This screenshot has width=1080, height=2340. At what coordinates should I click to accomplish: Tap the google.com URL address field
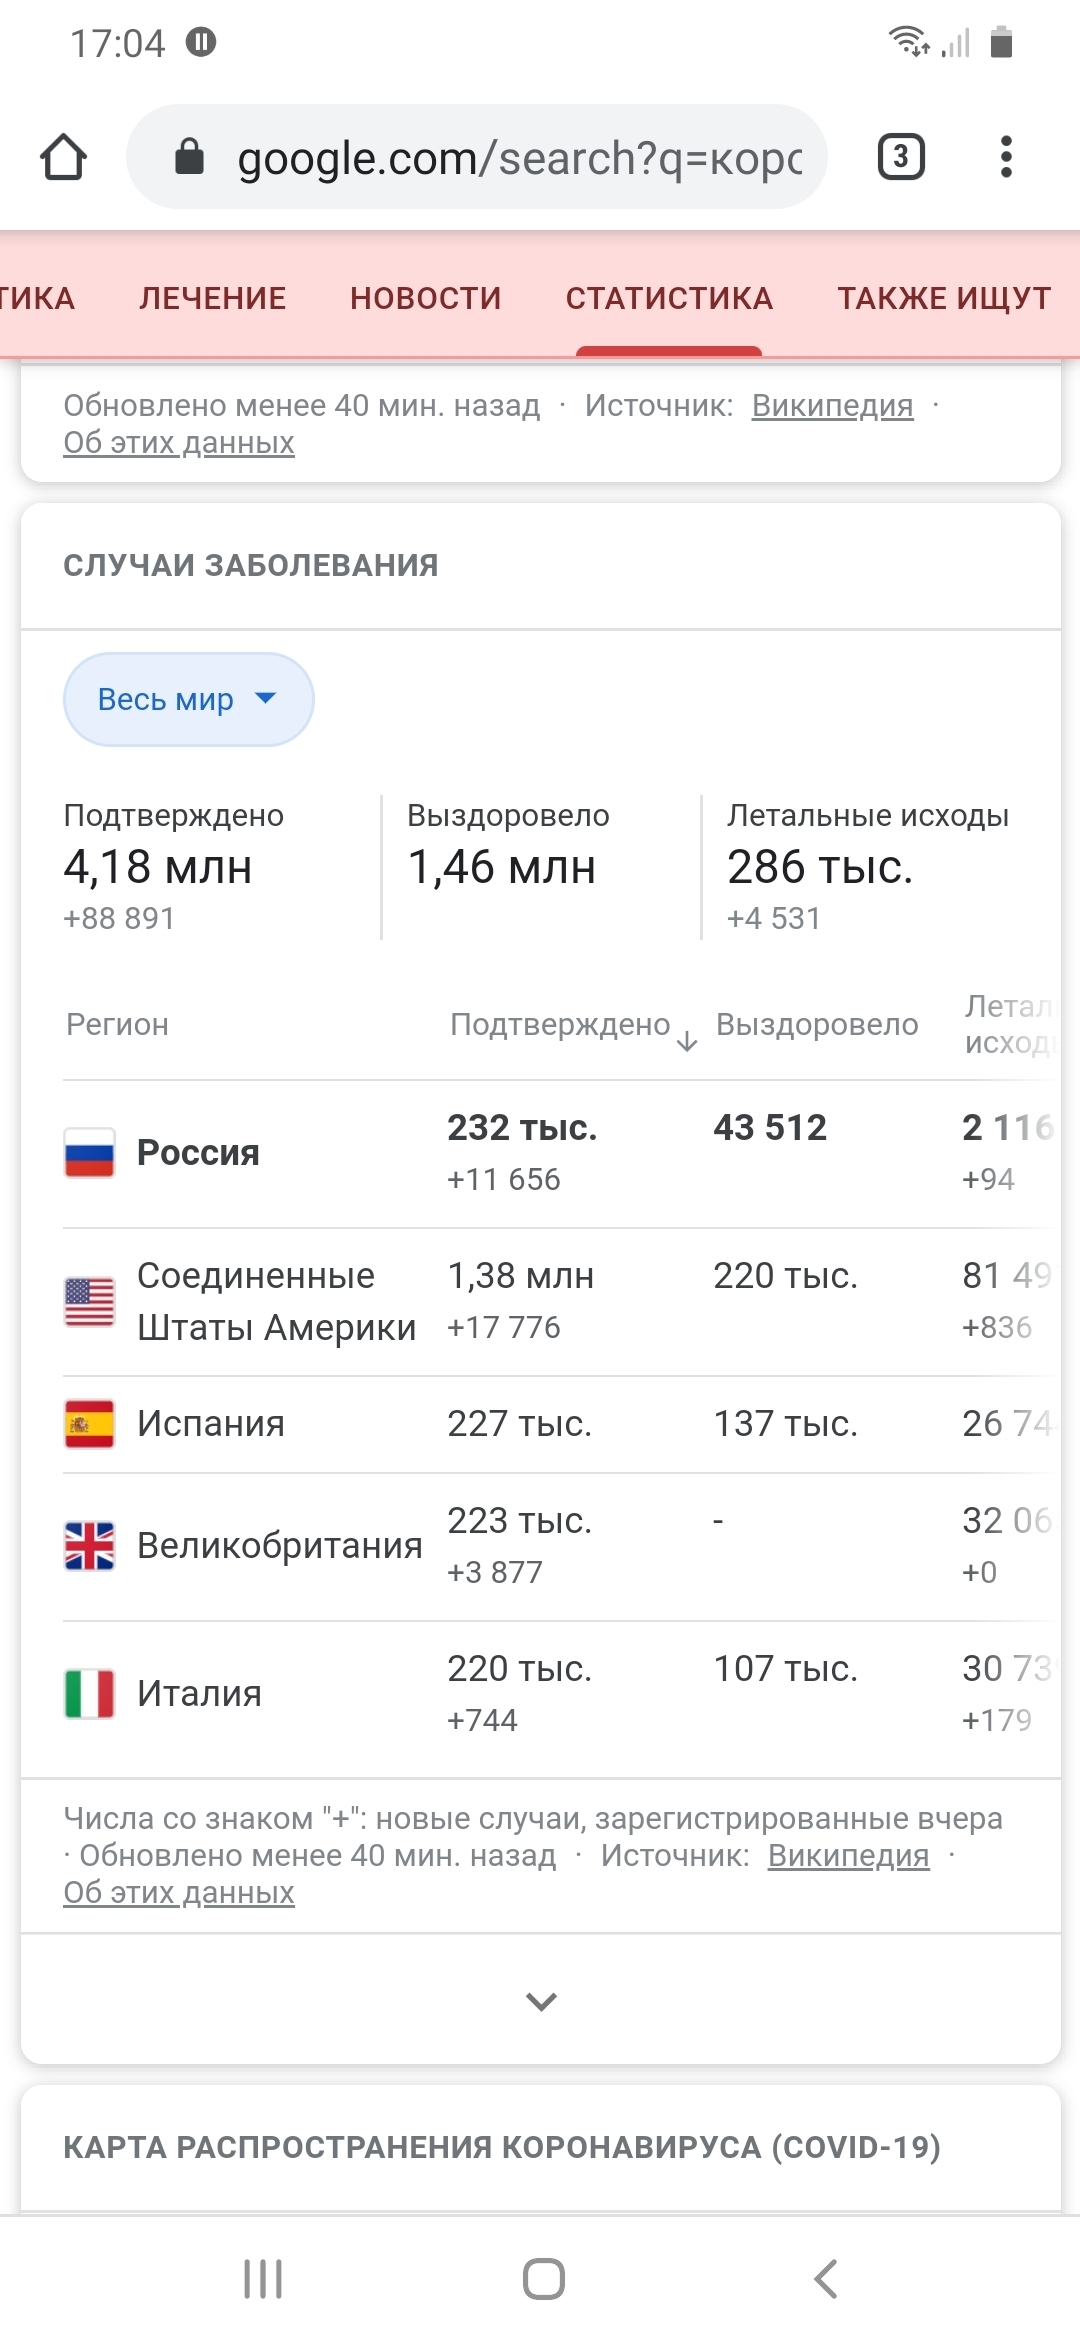(519, 158)
